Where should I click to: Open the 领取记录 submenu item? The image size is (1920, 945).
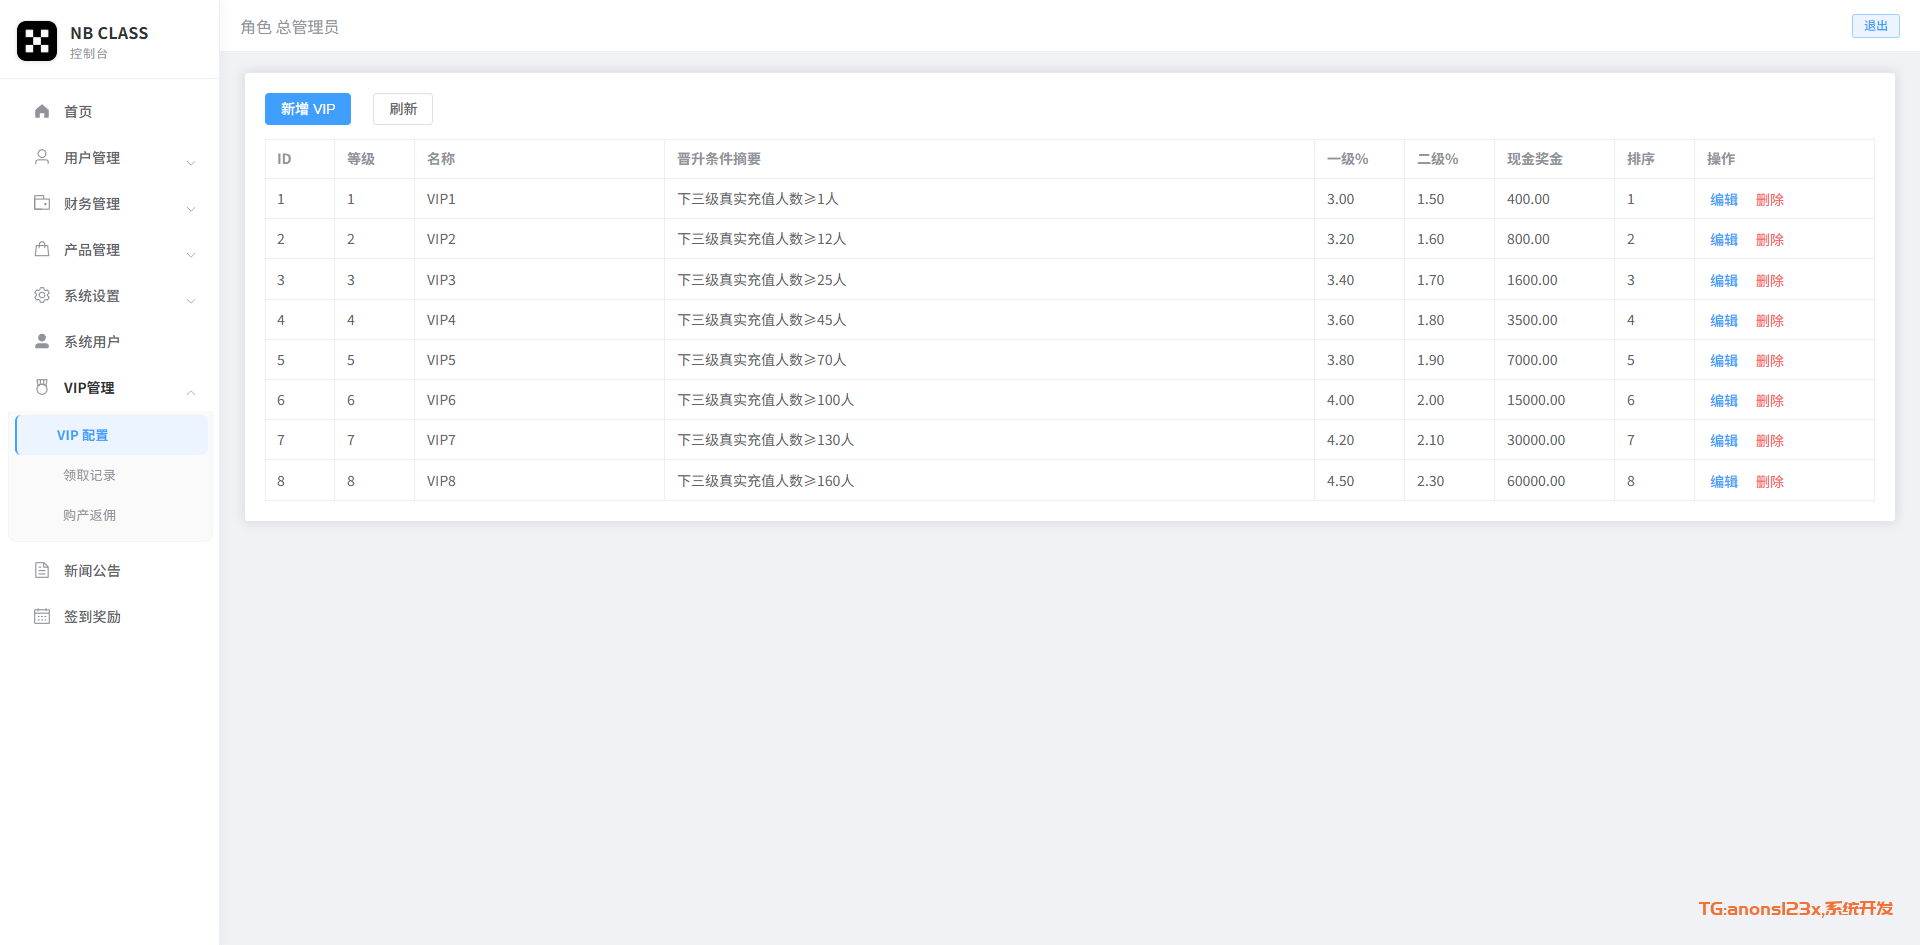[x=90, y=475]
